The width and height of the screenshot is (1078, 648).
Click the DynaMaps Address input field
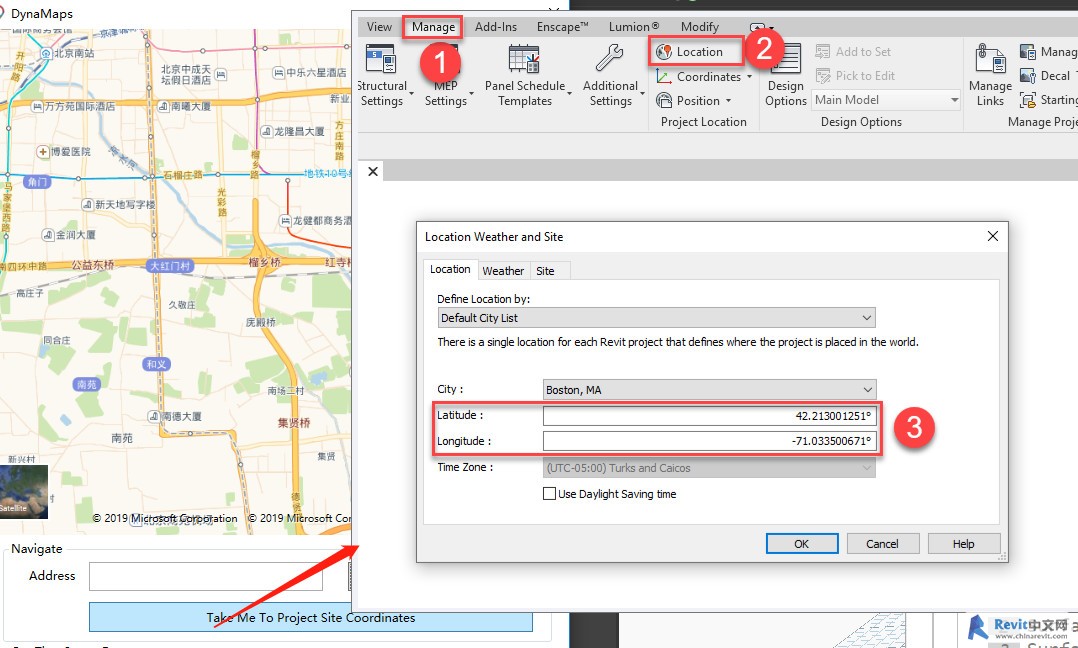click(206, 576)
